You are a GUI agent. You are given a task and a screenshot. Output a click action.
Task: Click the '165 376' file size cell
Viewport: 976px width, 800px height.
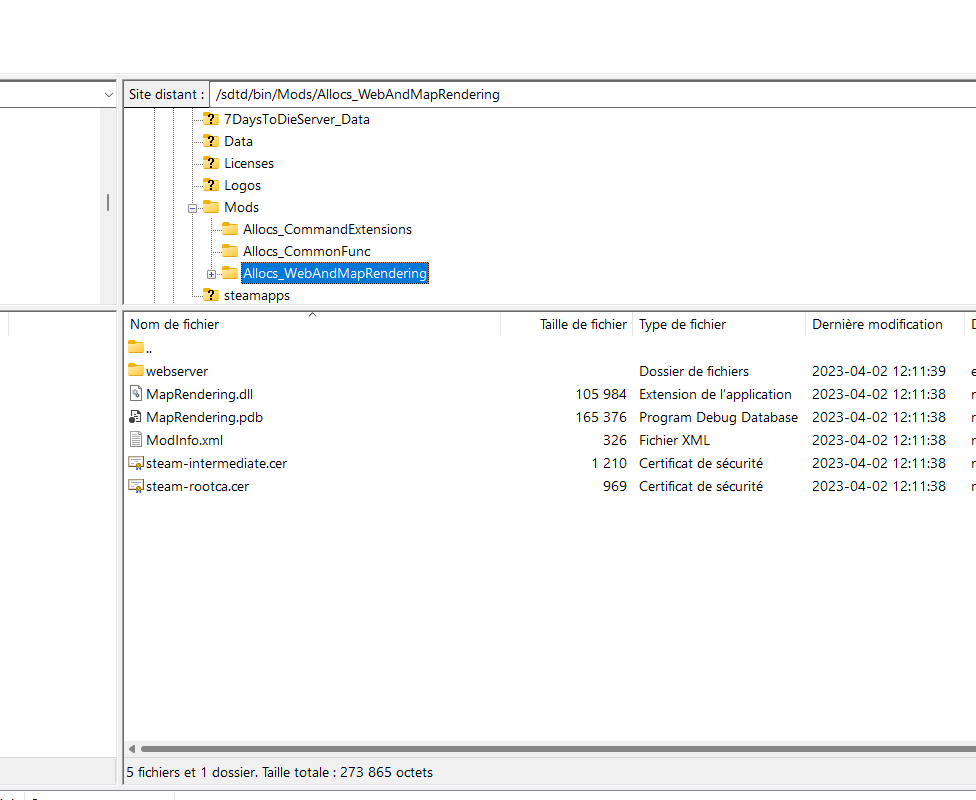tap(601, 417)
